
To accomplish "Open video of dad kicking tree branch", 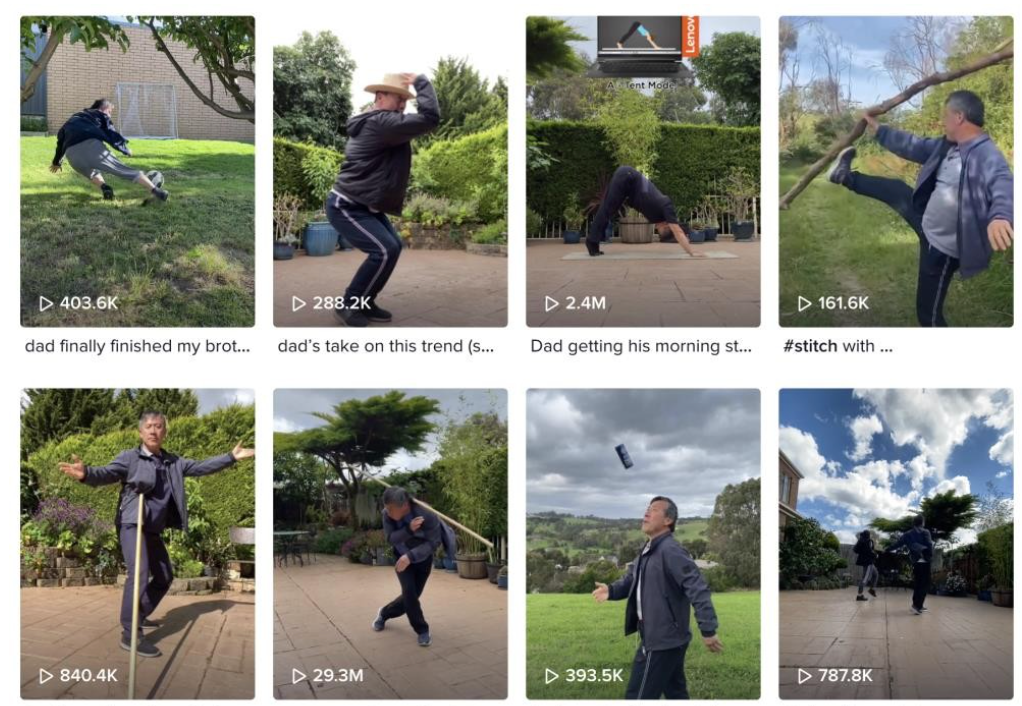I will [x=896, y=171].
